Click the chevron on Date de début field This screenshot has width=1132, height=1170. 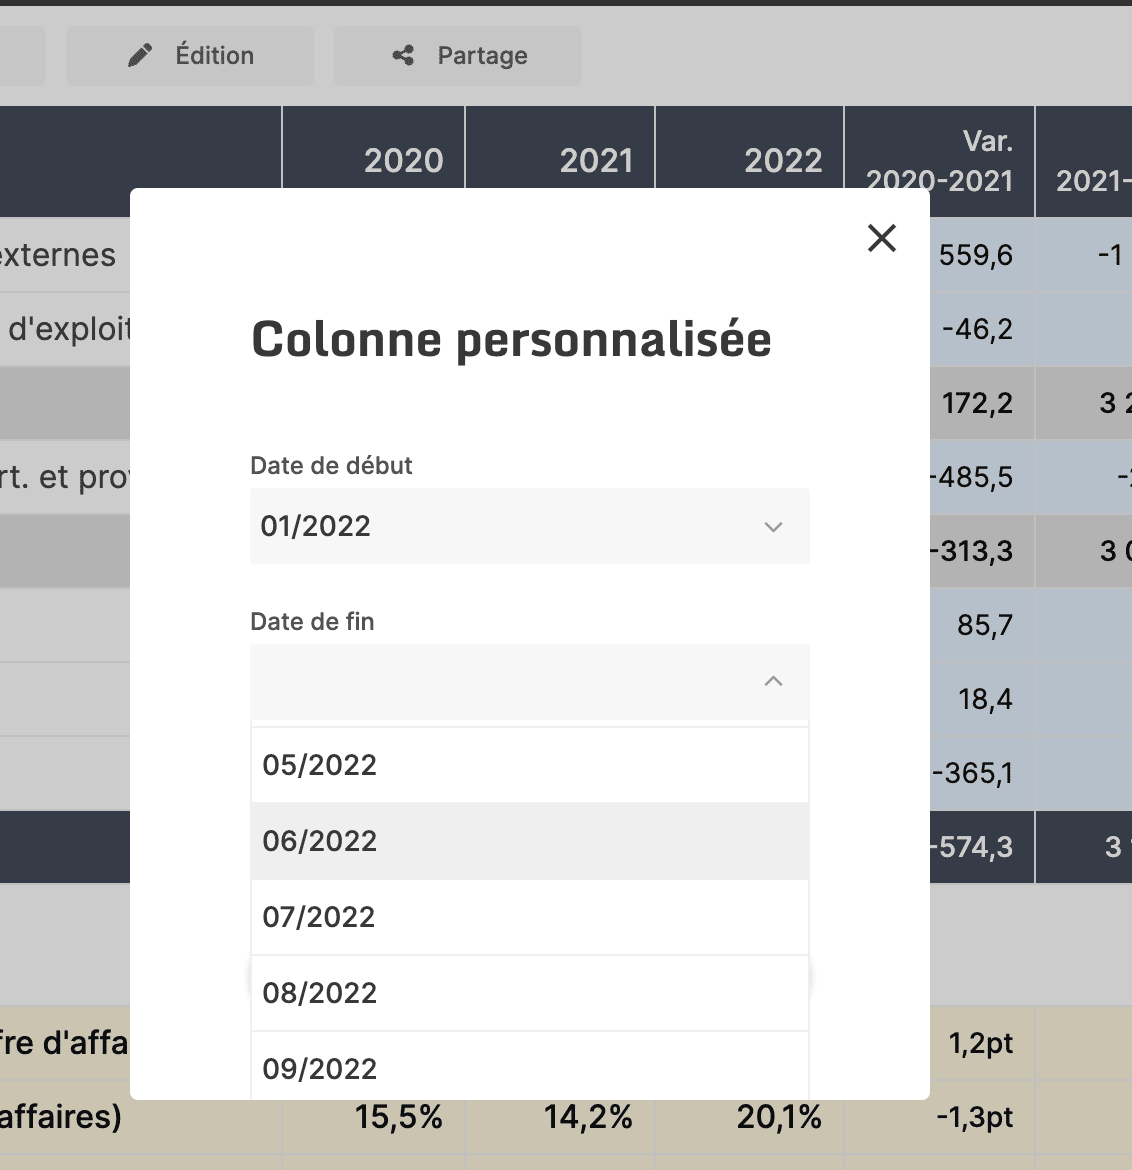click(772, 526)
